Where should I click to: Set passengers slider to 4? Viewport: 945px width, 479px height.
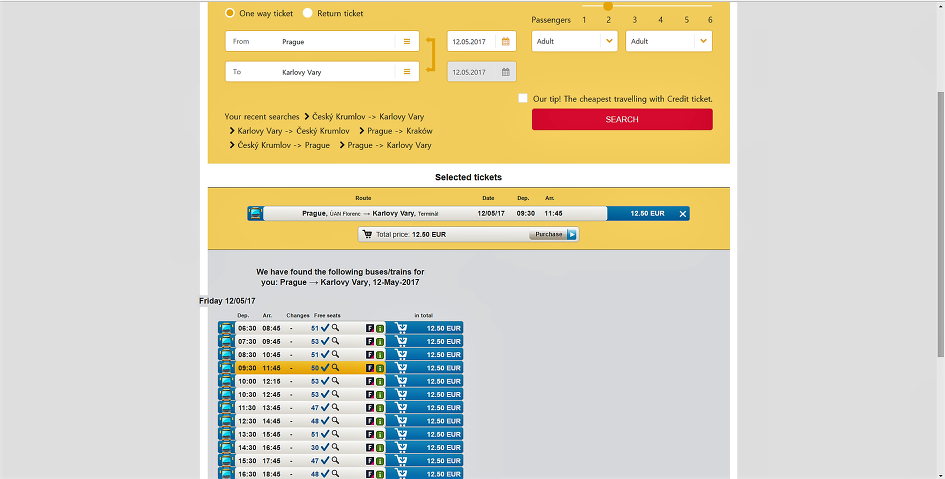(661, 20)
